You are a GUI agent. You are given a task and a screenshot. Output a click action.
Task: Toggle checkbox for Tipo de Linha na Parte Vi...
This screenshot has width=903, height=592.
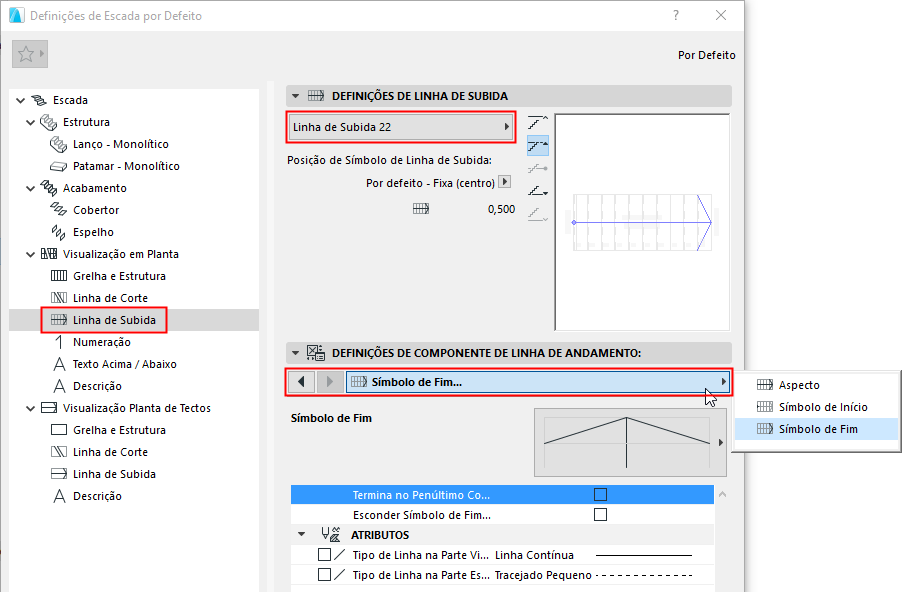[324, 555]
